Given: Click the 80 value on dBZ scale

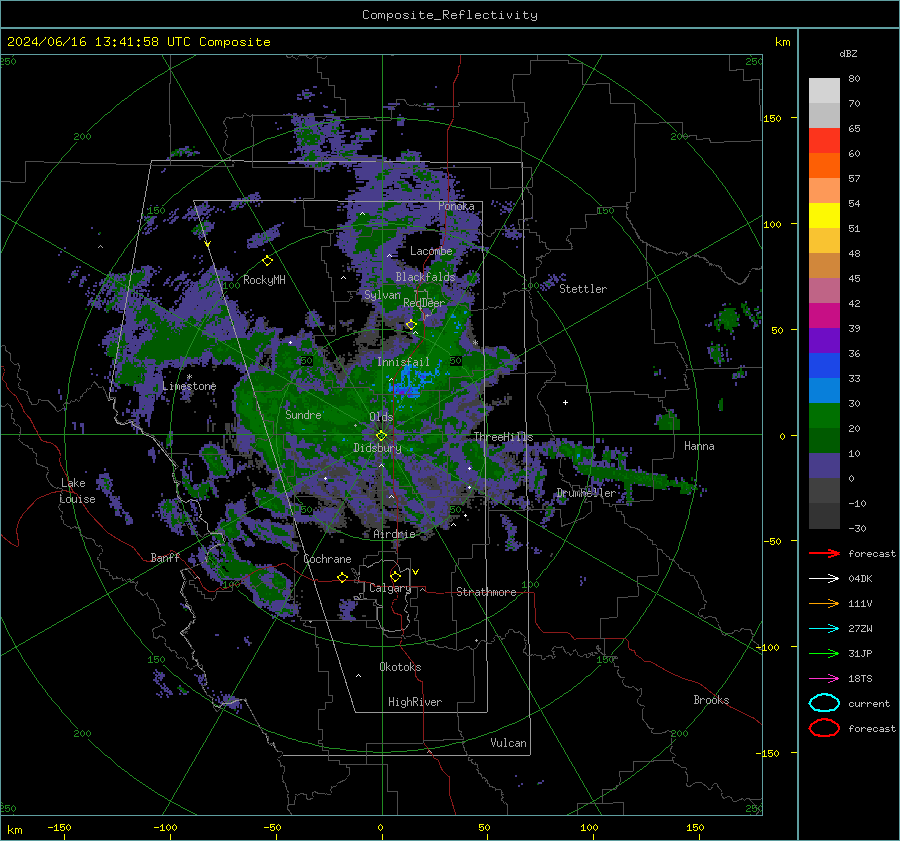Looking at the screenshot, I should click(854, 79).
